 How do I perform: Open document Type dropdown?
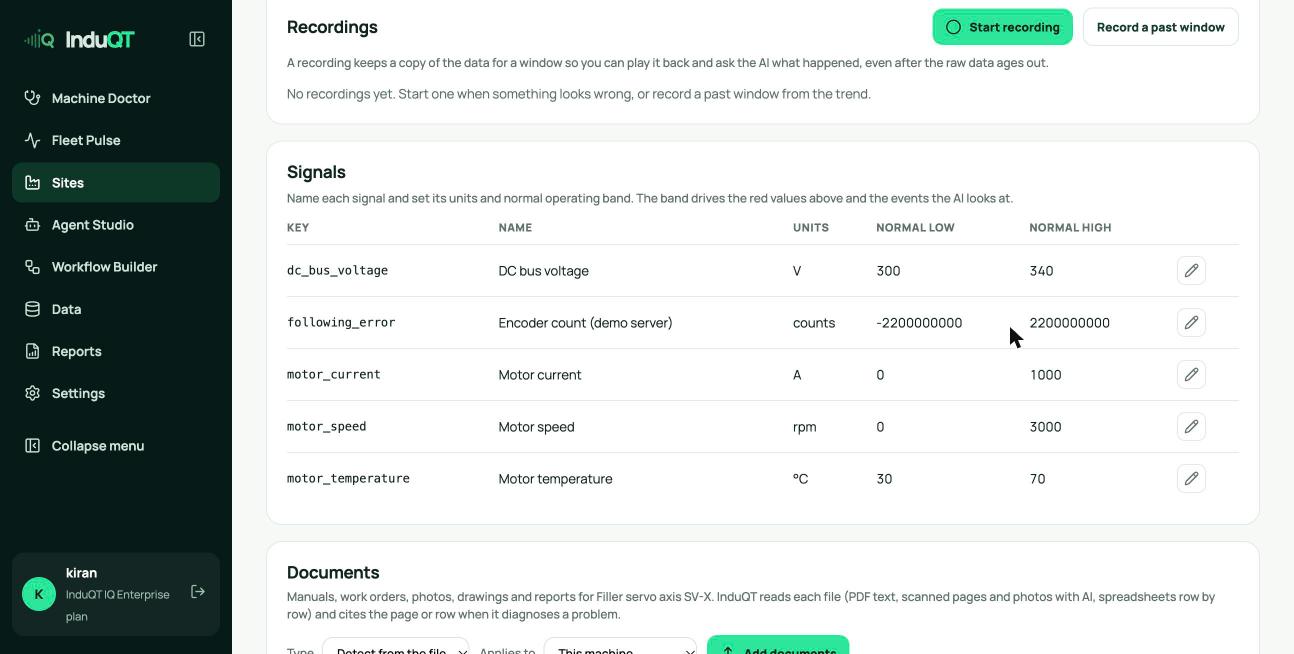[395, 646]
